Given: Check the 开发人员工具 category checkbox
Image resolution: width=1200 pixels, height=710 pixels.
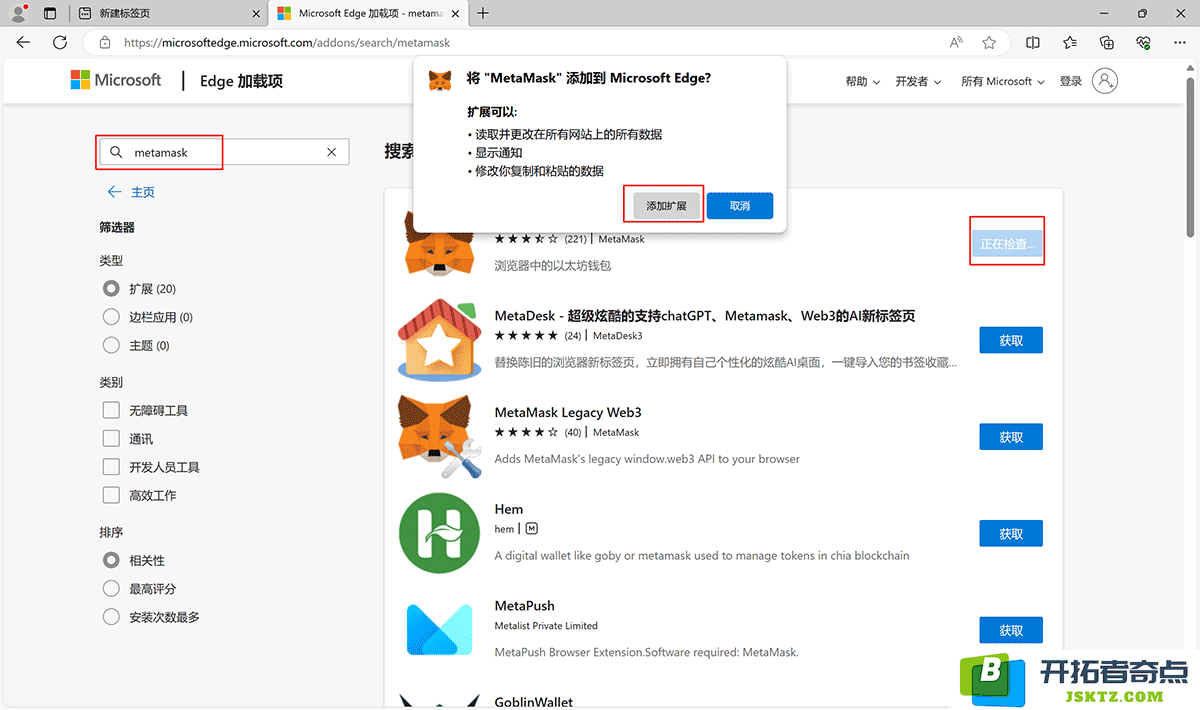Looking at the screenshot, I should [x=111, y=467].
